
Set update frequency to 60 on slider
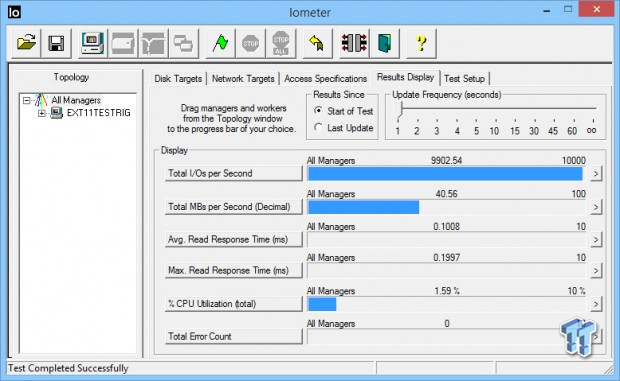click(x=572, y=131)
